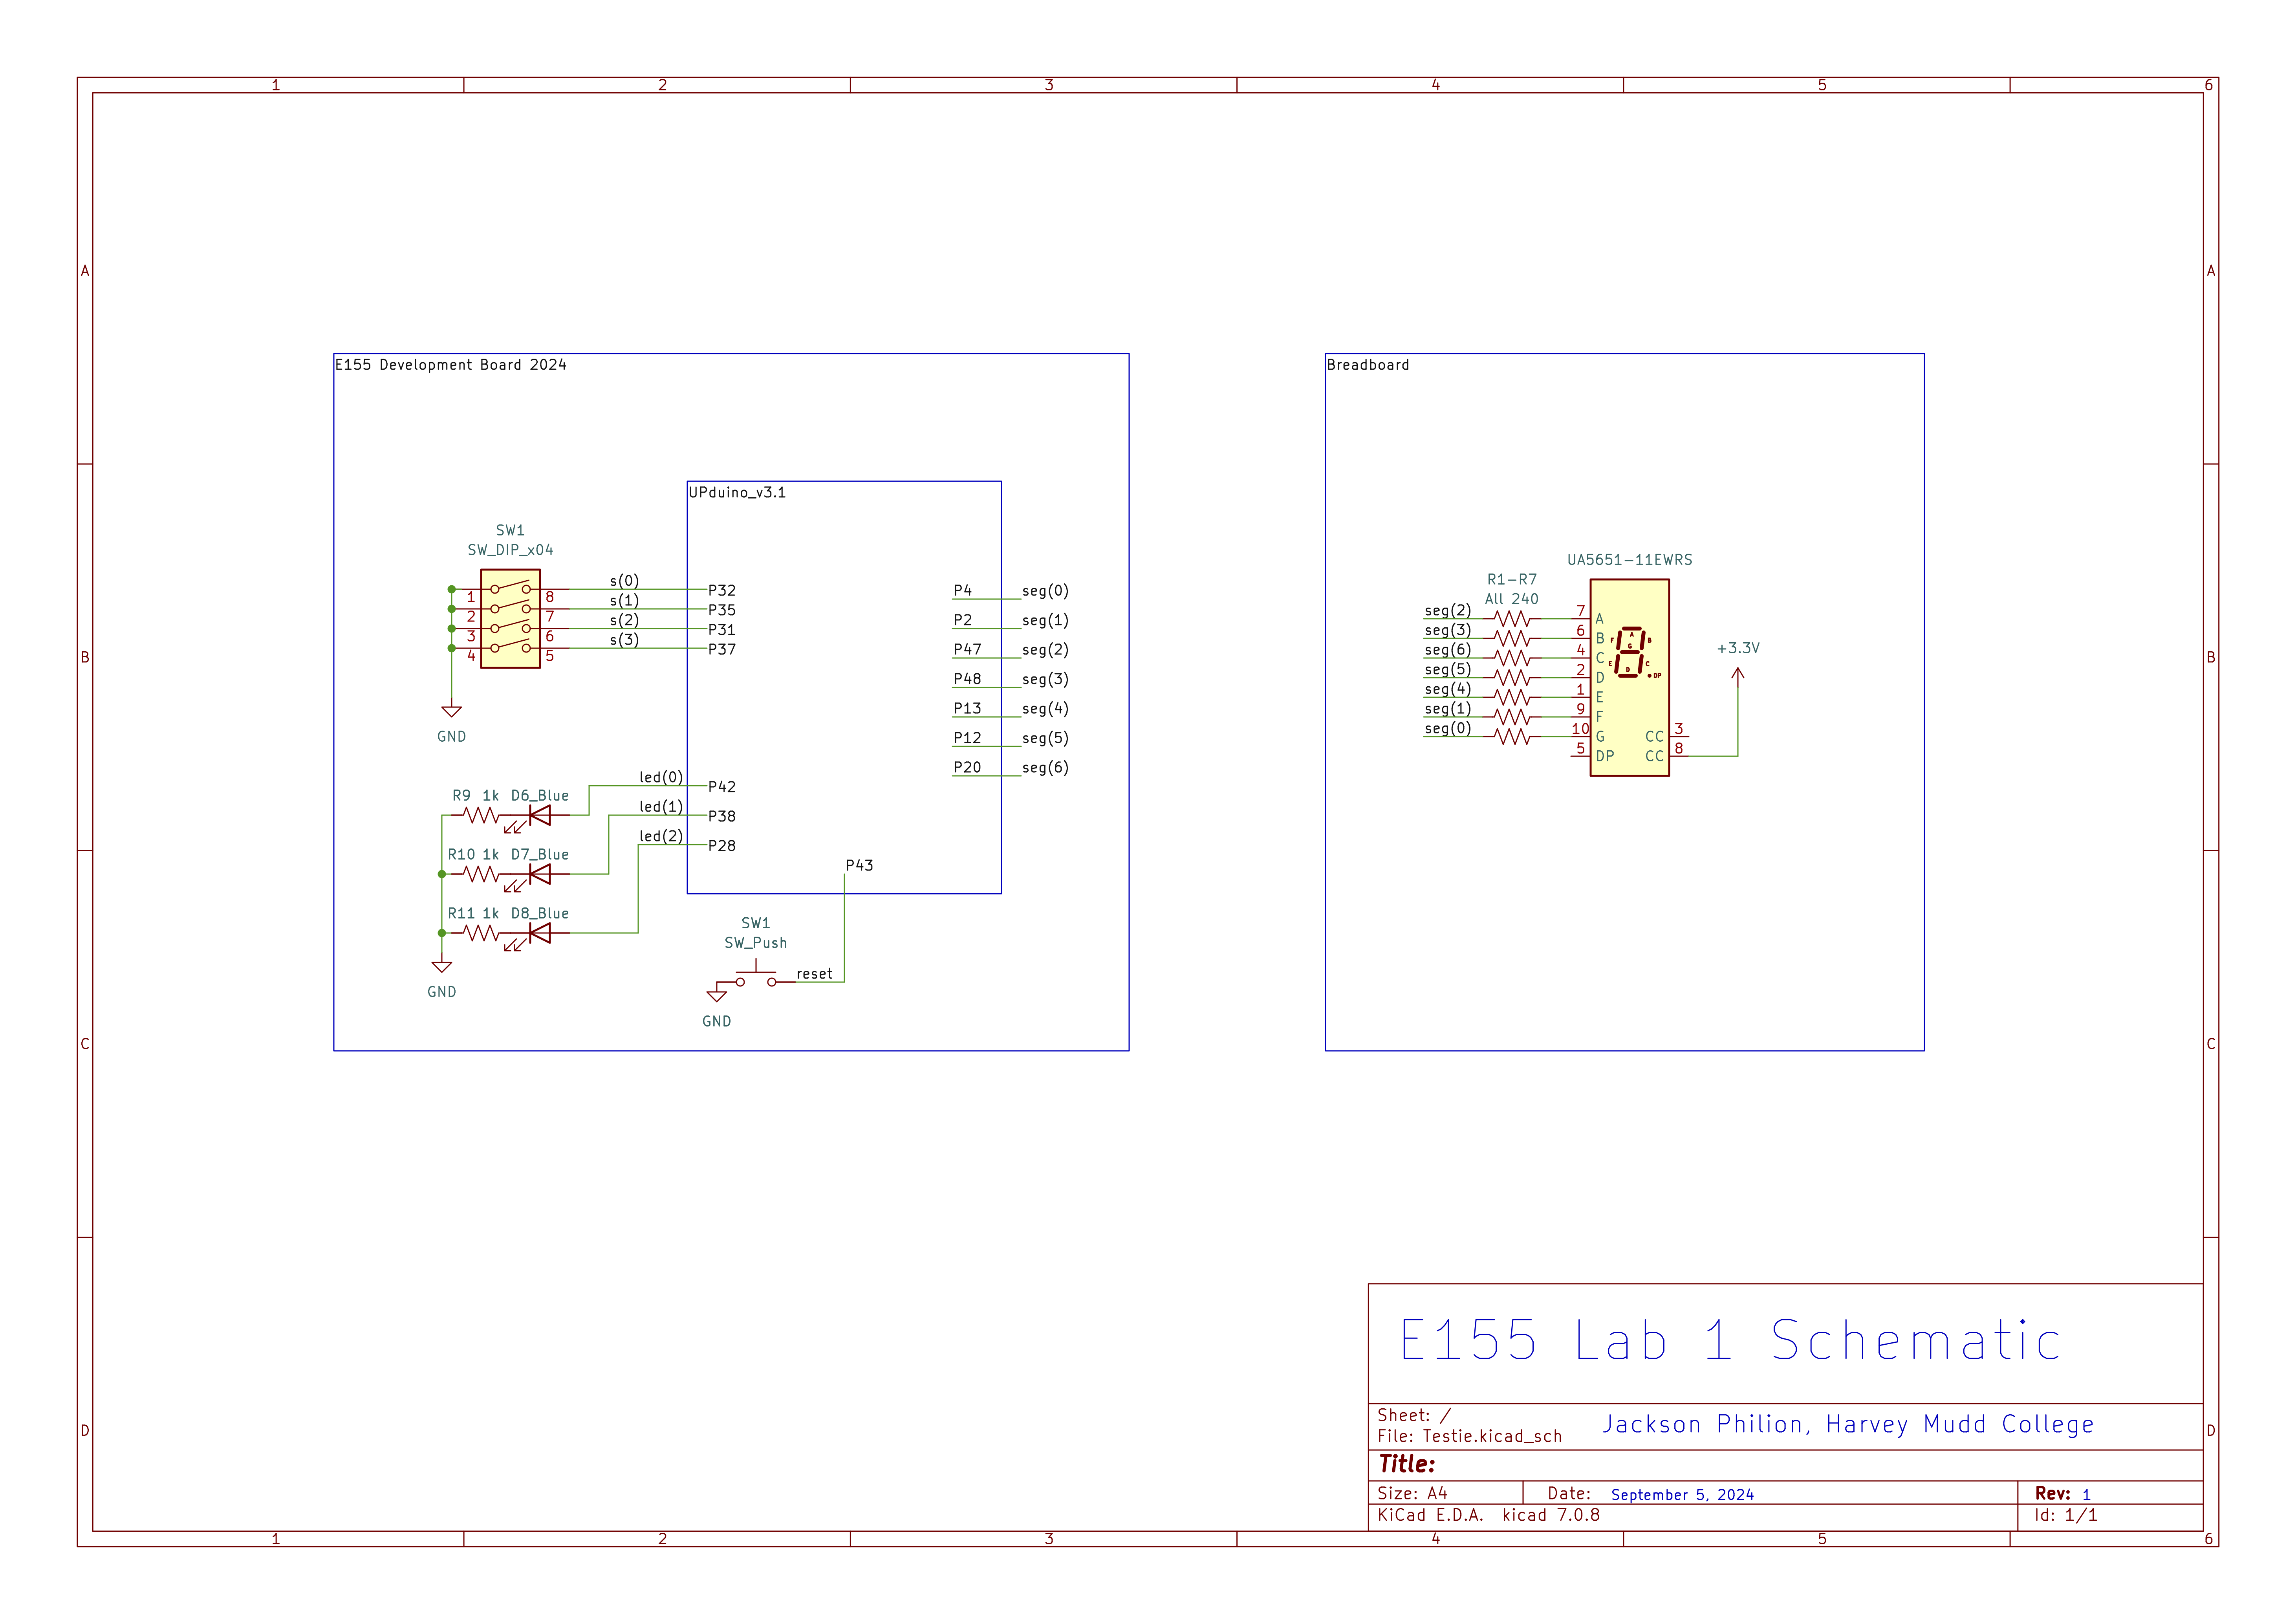
Task: Click the September 5, 2024 date
Action: 1682,1495
